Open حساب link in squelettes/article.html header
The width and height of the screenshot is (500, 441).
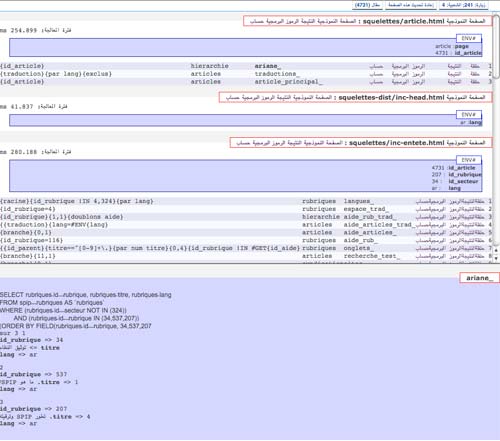(x=257, y=21)
